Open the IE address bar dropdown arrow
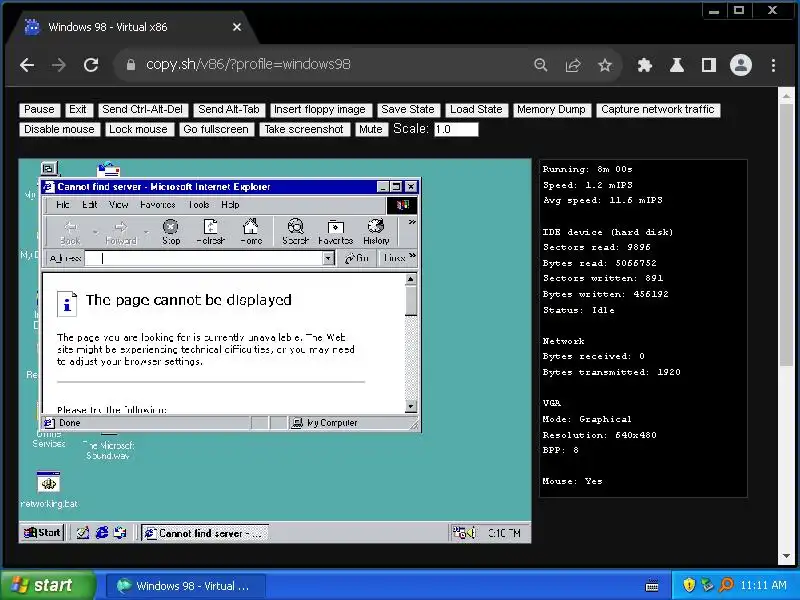The height and width of the screenshot is (600, 800). (328, 259)
